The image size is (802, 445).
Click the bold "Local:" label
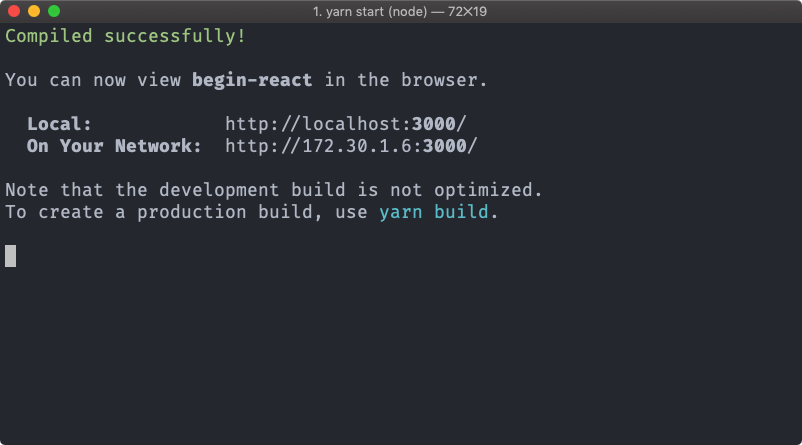tap(59, 124)
